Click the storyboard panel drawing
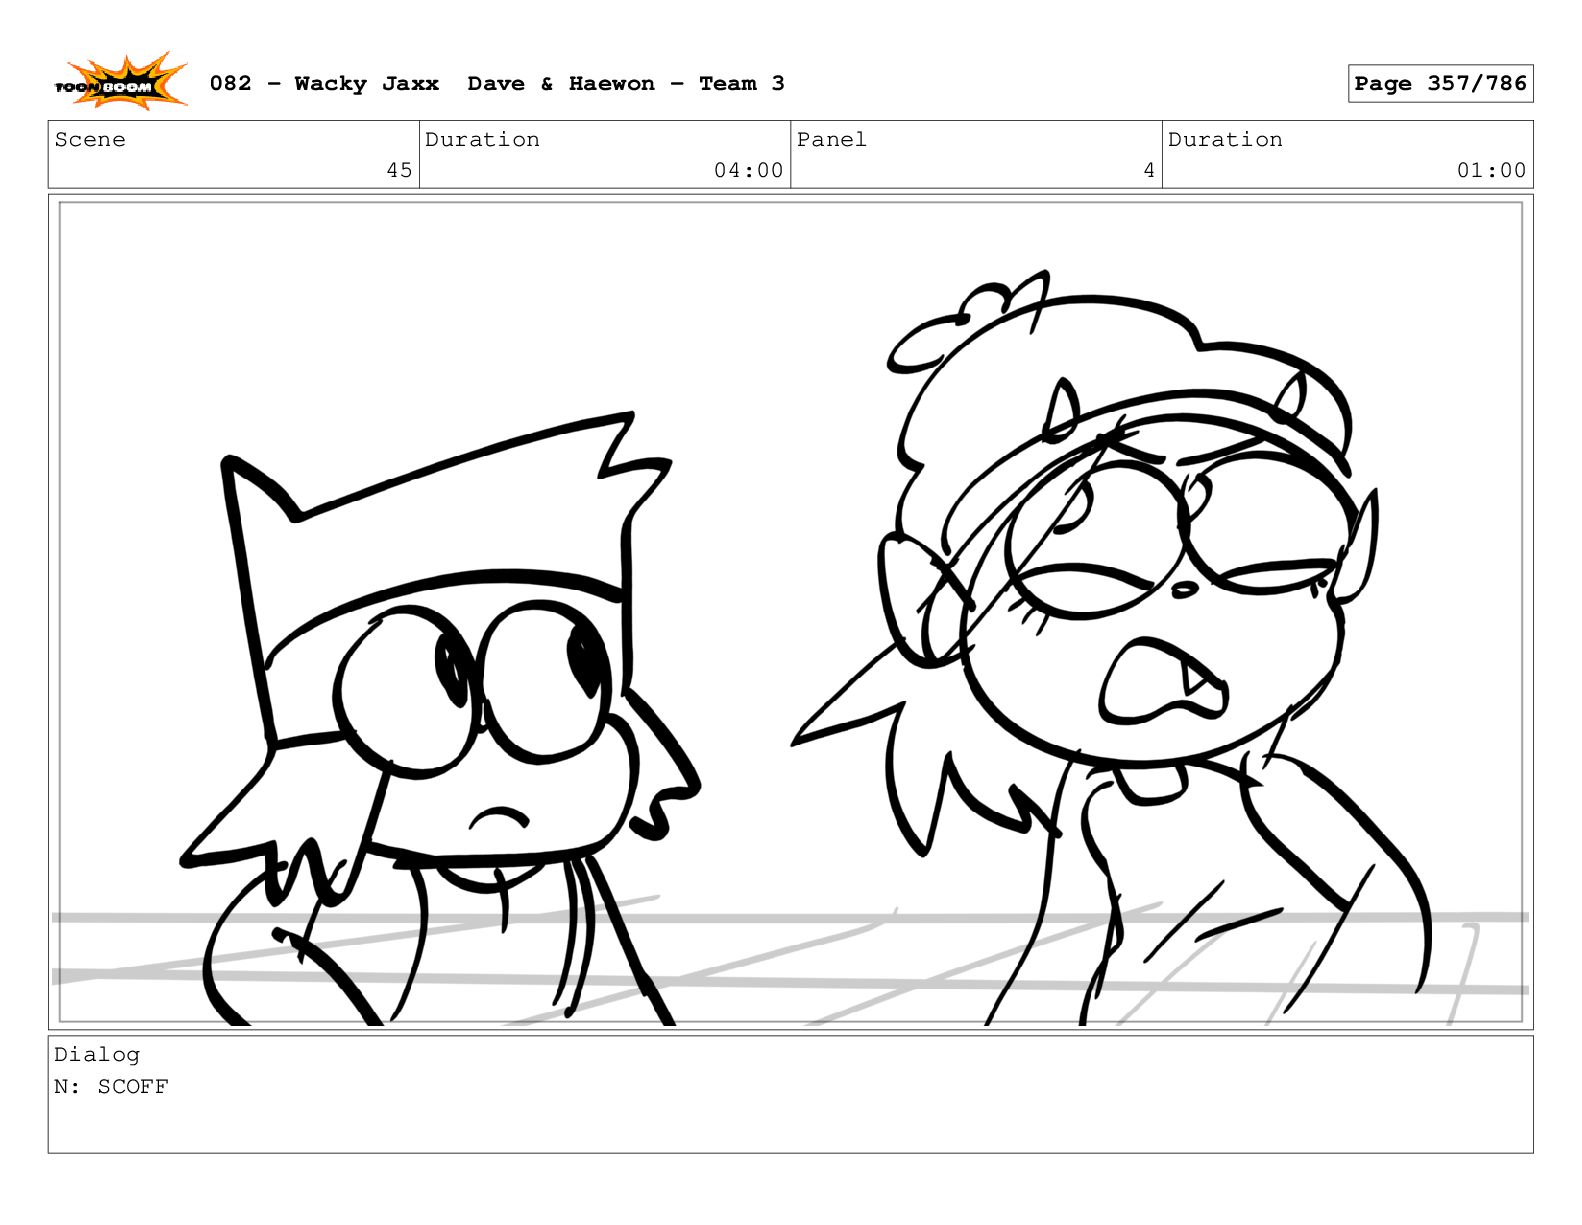1582x1225 pixels. coord(790,612)
